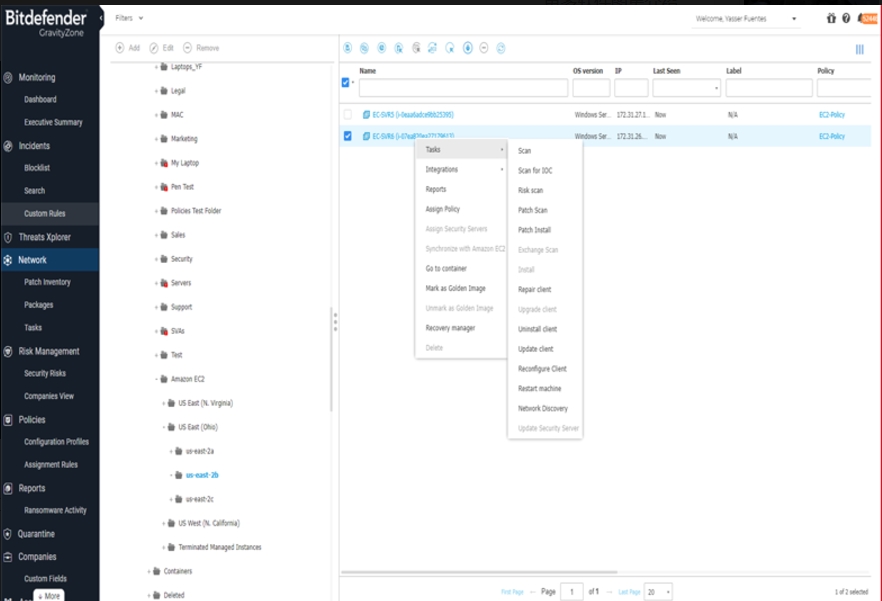882x601 pixels.
Task: Click the Delete (minus circle) icon in the toolbar
Action: tap(483, 47)
